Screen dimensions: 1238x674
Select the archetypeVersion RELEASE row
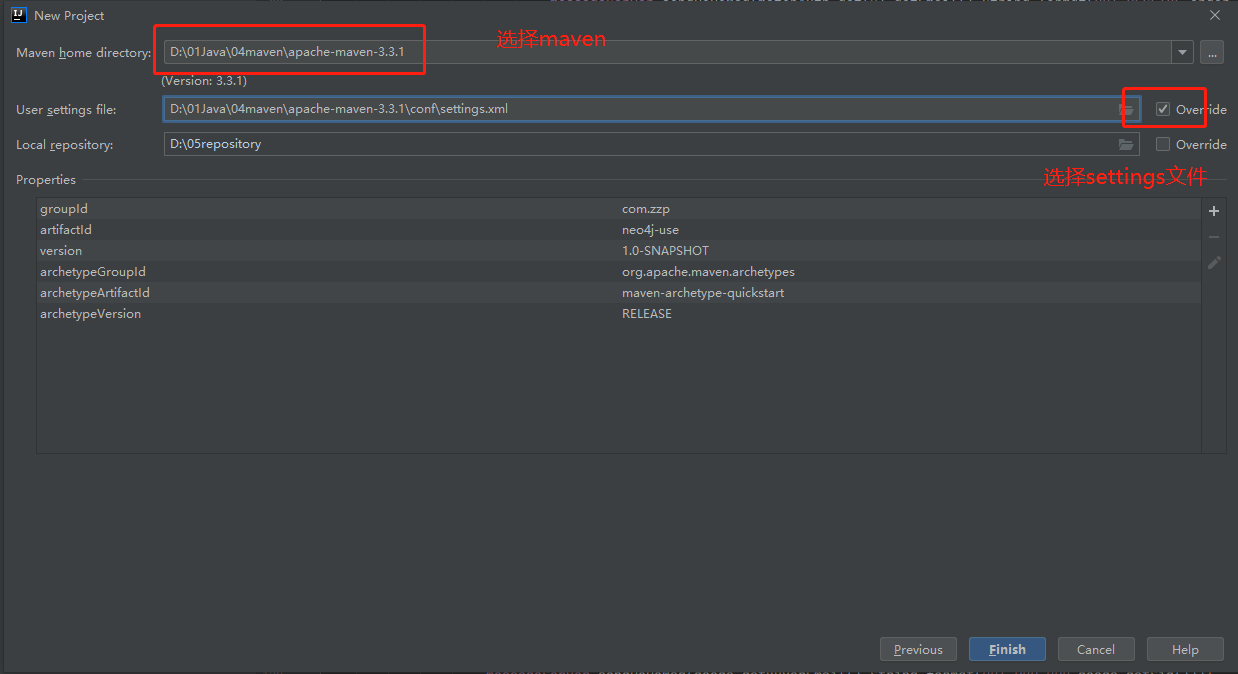(x=618, y=314)
